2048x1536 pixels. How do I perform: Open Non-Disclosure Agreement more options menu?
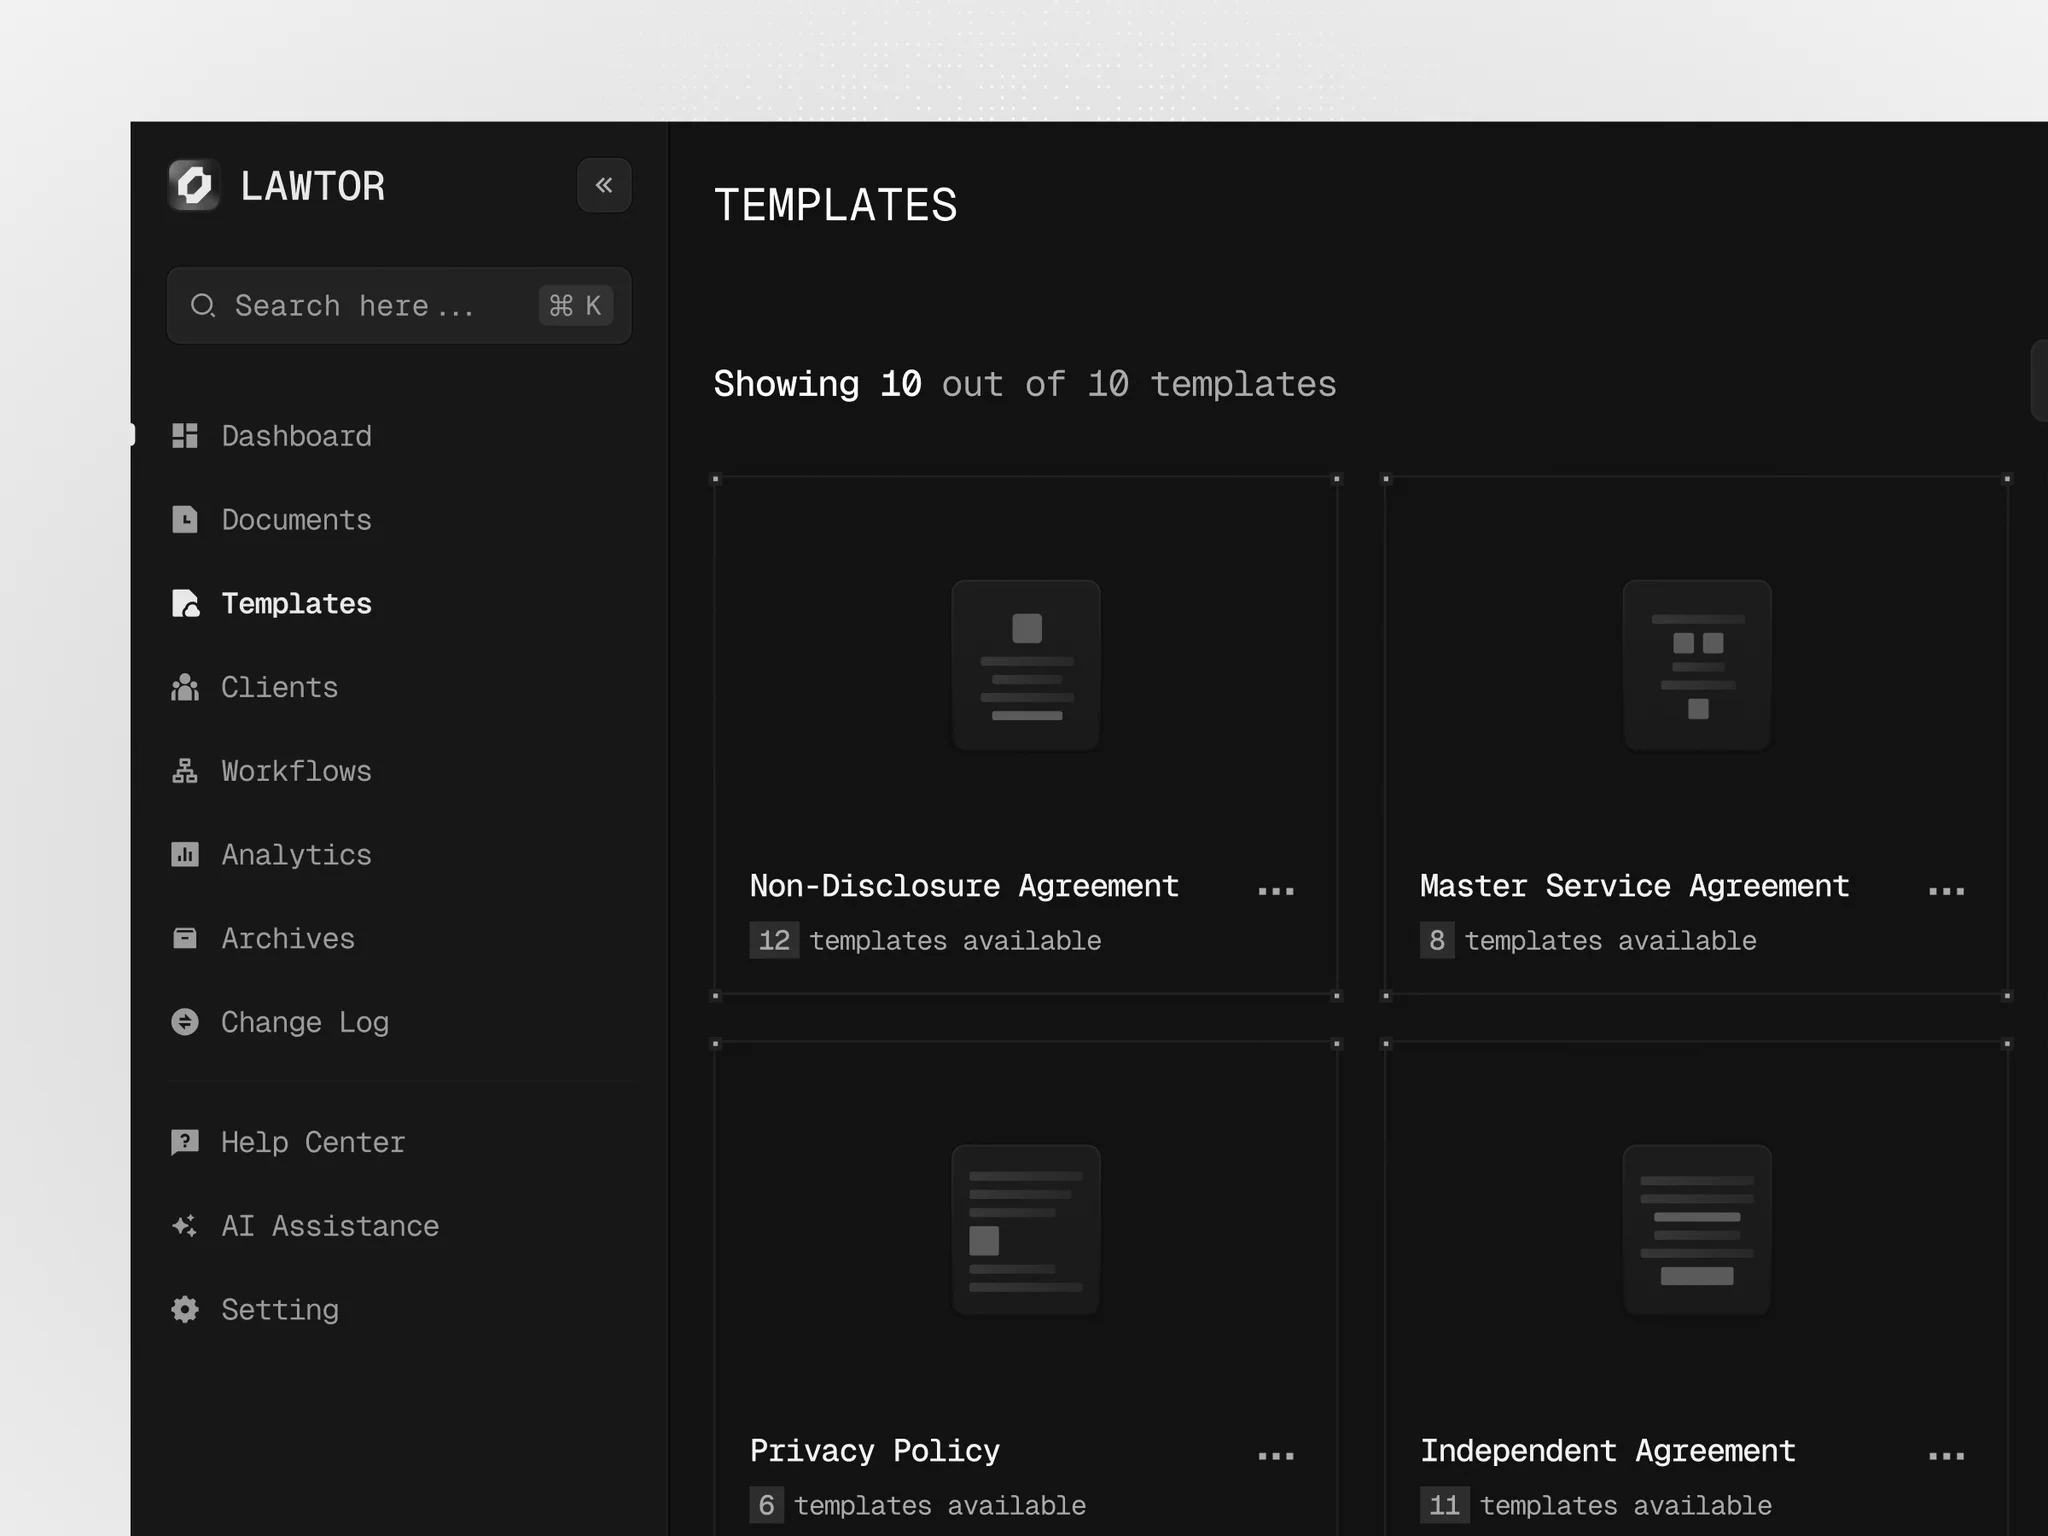click(x=1276, y=891)
